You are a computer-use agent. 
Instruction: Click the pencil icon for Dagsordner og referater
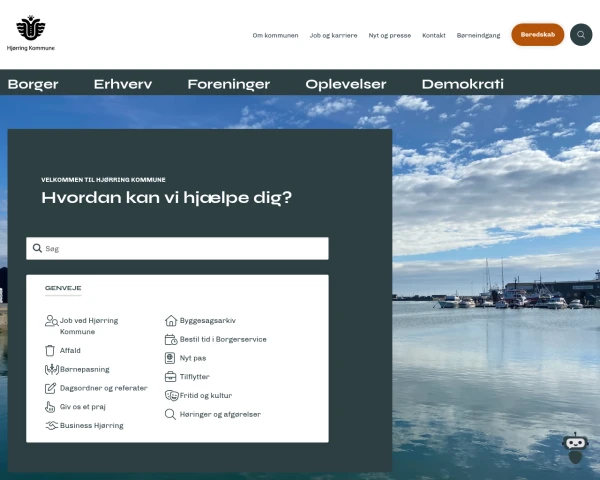[50, 388]
